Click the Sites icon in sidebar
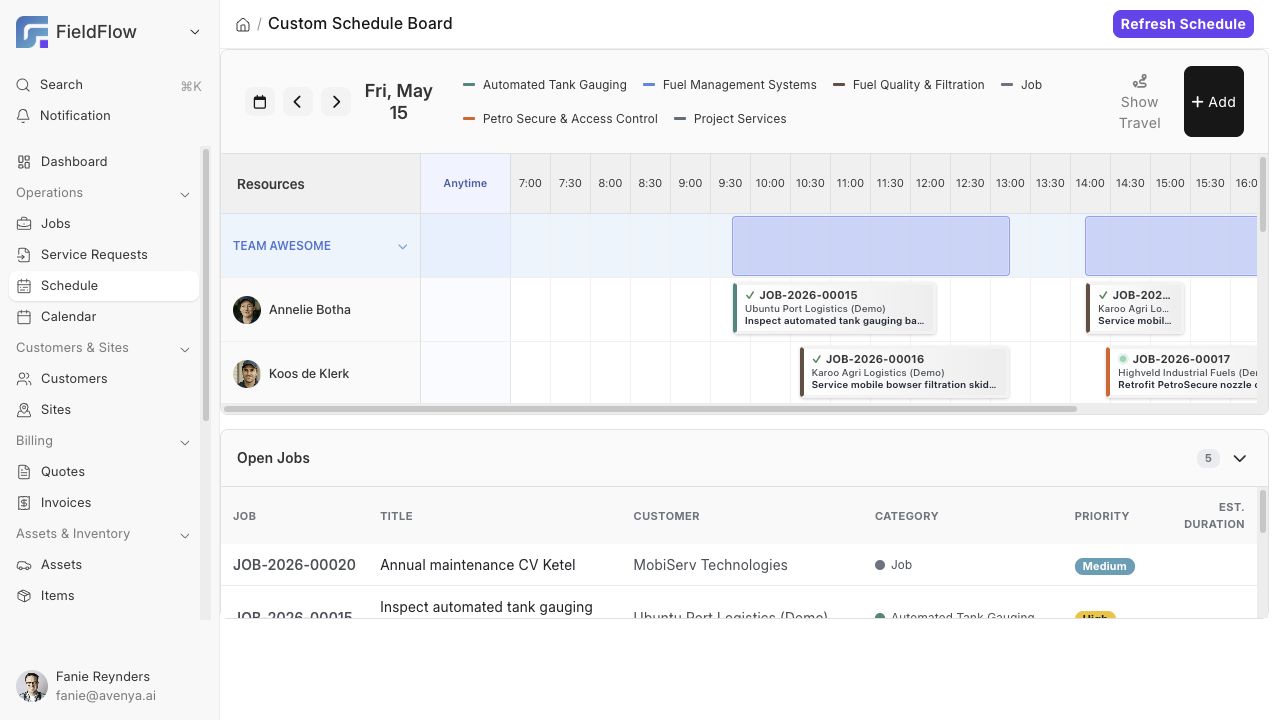This screenshot has height=720, width=1280. click(25, 410)
